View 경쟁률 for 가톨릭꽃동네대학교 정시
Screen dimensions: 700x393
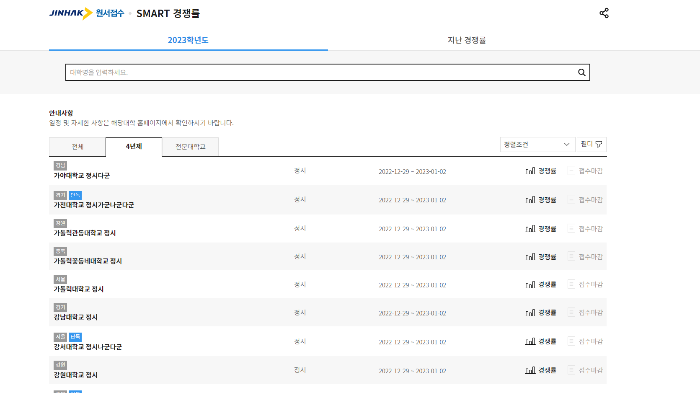pos(541,257)
